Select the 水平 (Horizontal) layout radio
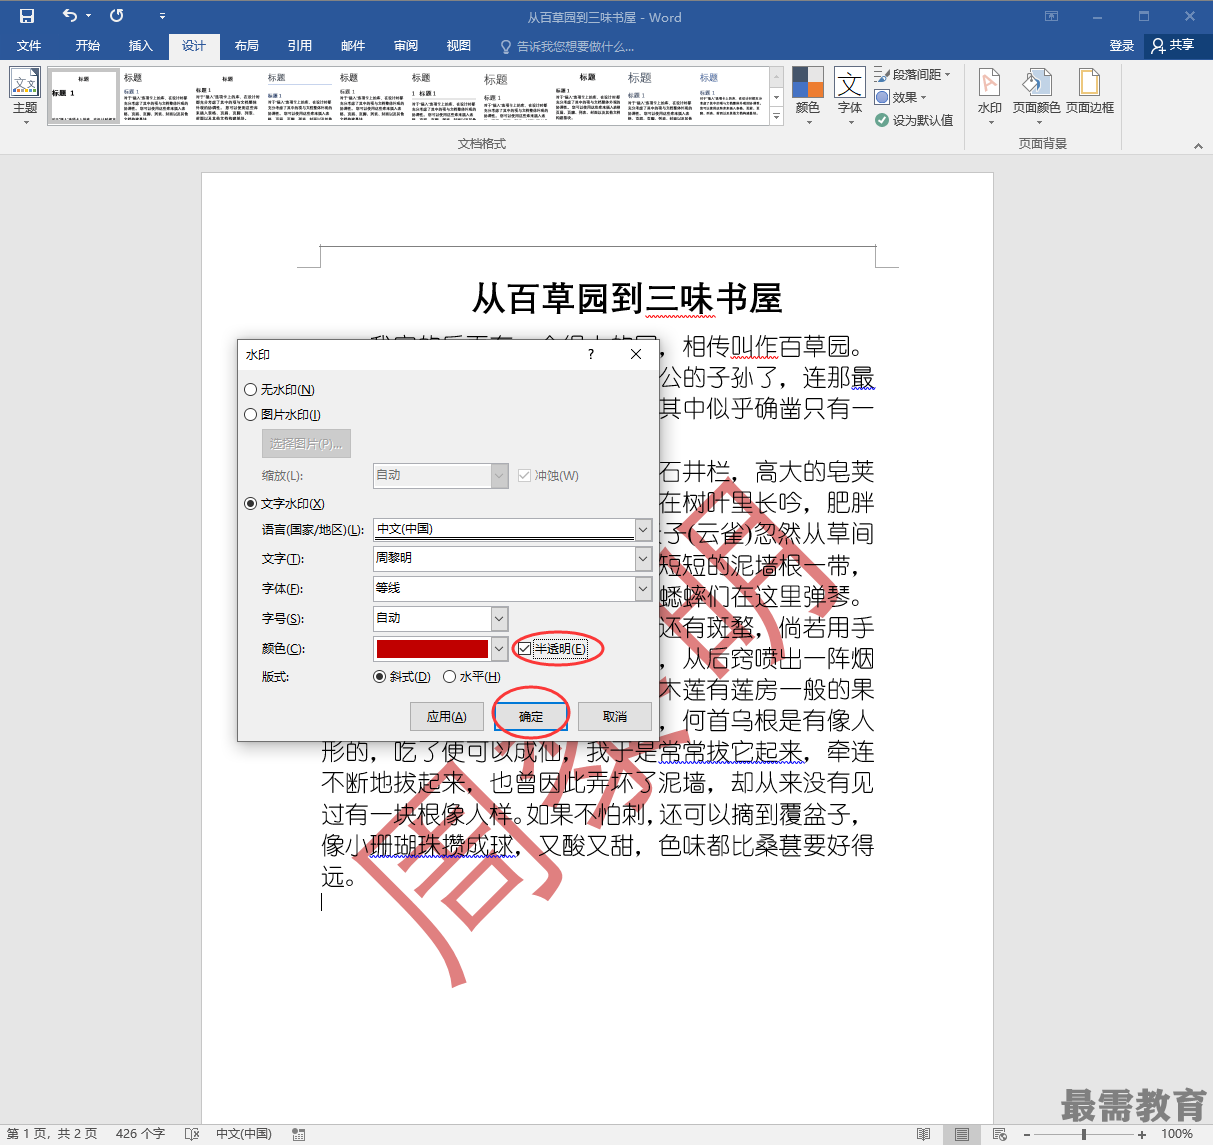 tap(450, 677)
